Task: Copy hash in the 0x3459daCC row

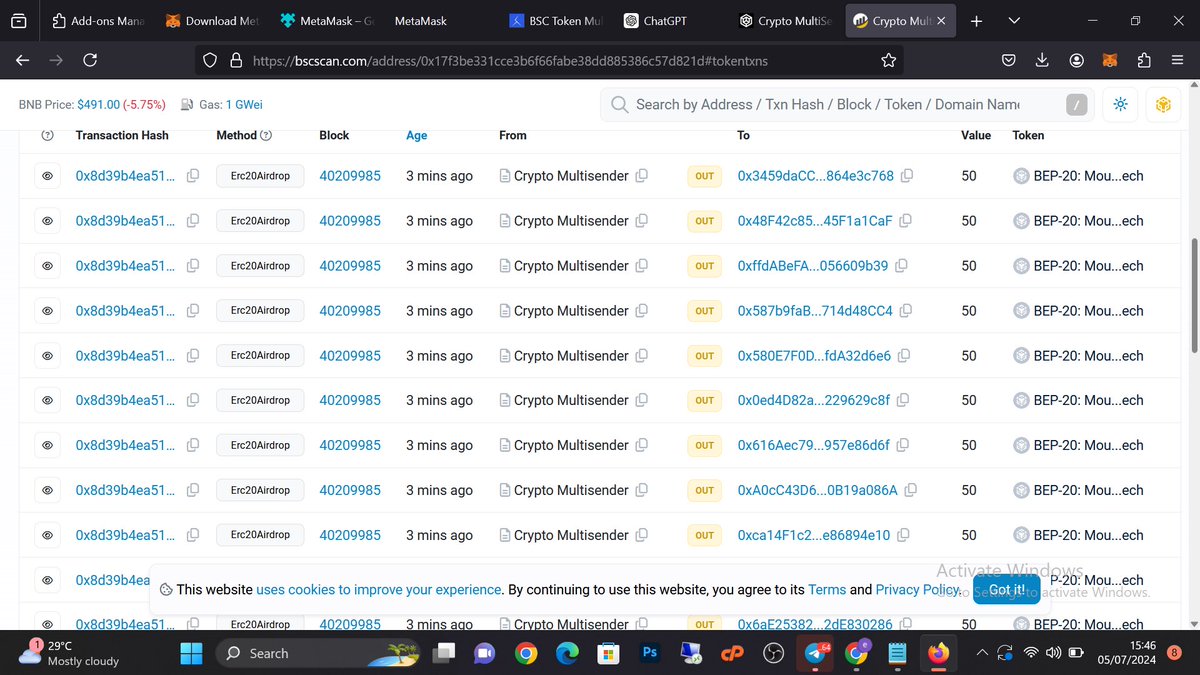Action: pyautogui.click(x=193, y=176)
